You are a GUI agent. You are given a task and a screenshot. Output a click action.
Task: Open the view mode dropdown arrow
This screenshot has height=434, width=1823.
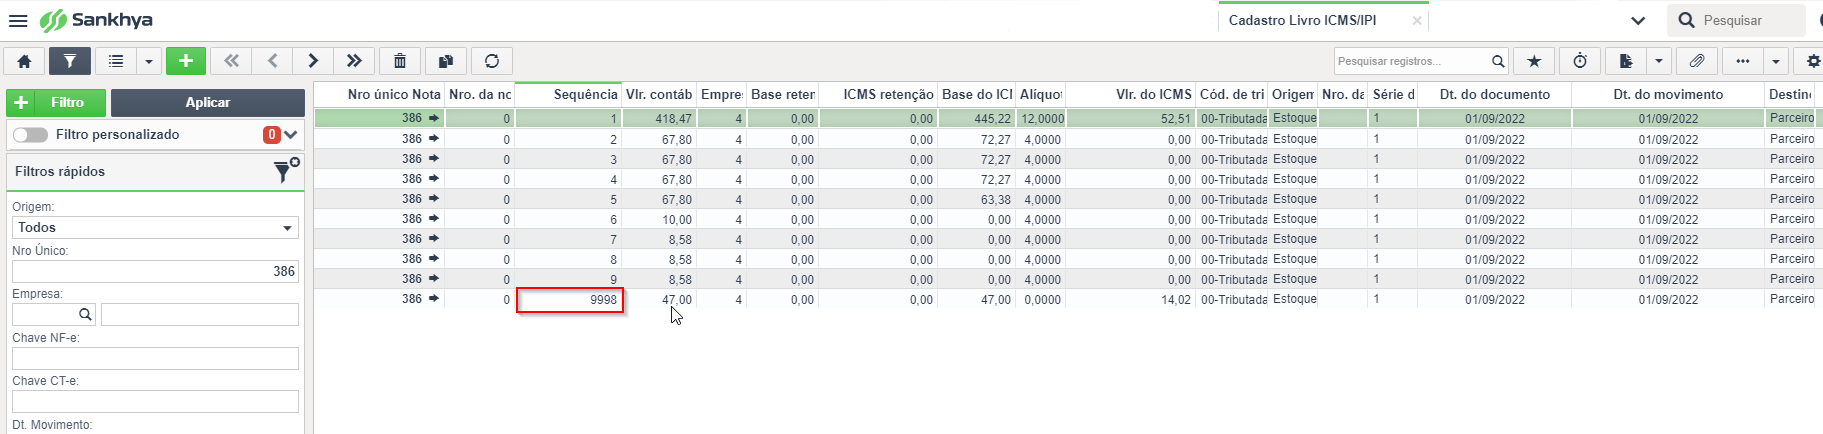149,61
